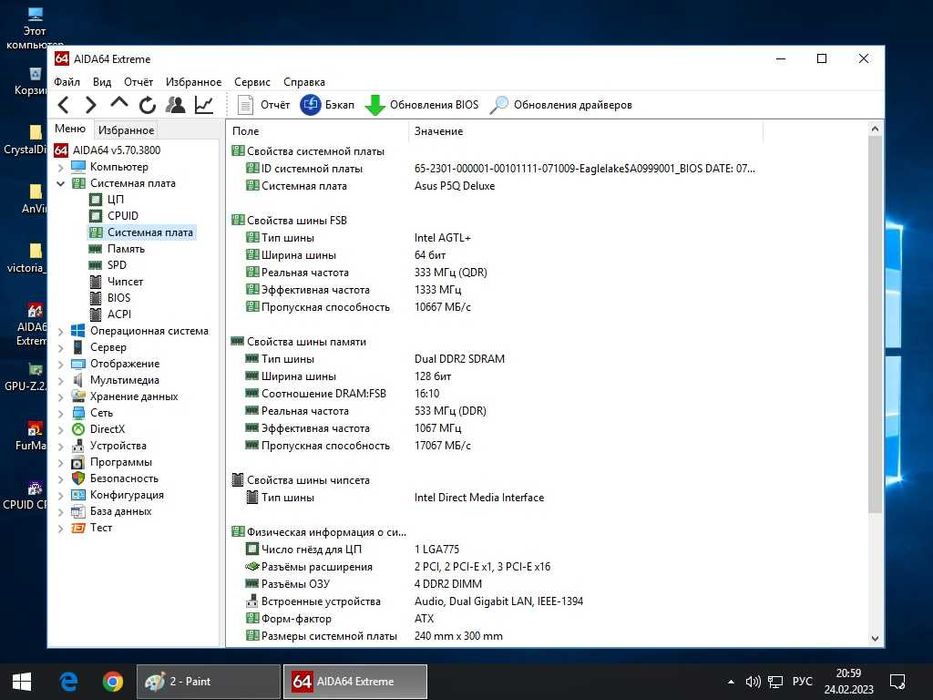Open the Вид menu
This screenshot has width=933, height=700.
102,82
